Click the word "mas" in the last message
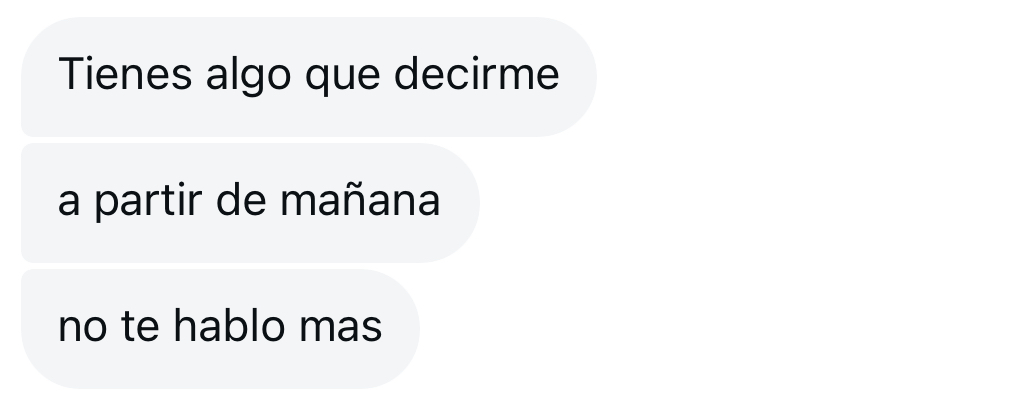The image size is (1032, 413). [x=341, y=328]
